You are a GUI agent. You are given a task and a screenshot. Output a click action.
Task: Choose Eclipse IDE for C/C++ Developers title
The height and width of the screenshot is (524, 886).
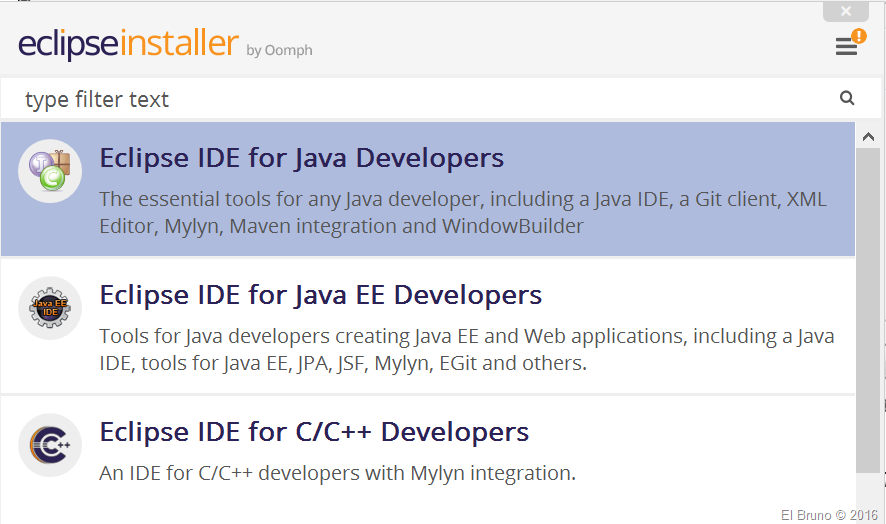(314, 432)
